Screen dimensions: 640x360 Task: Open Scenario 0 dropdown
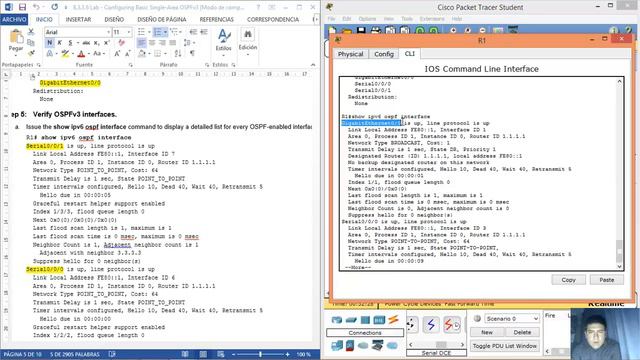pyautogui.click(x=512, y=318)
